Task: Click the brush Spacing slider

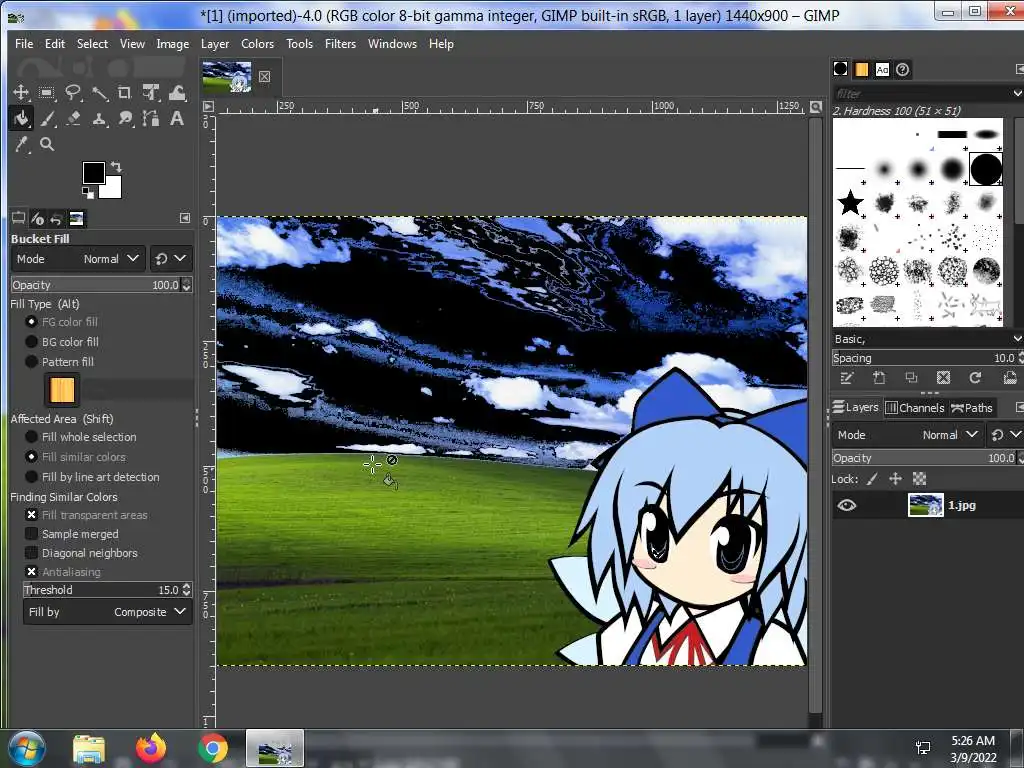Action: pyautogui.click(x=923, y=358)
